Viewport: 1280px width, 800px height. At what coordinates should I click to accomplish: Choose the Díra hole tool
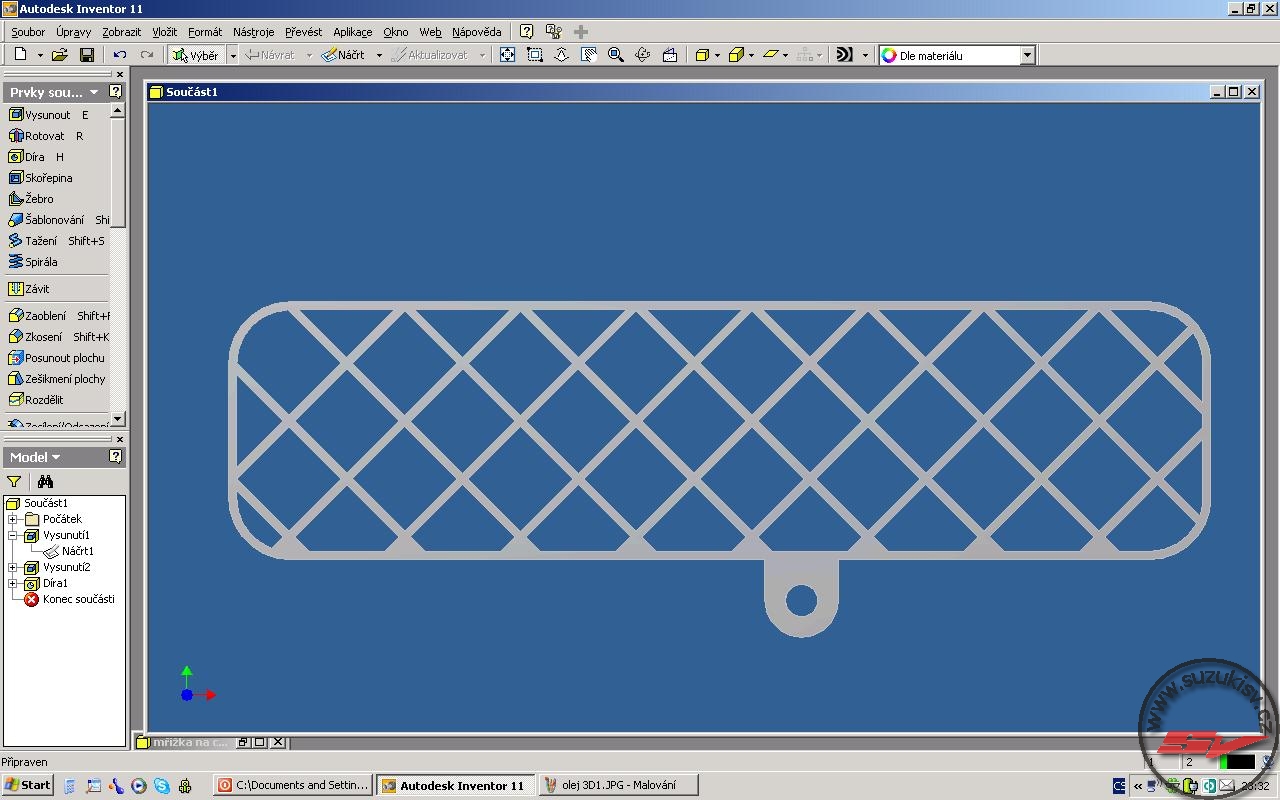(x=35, y=157)
